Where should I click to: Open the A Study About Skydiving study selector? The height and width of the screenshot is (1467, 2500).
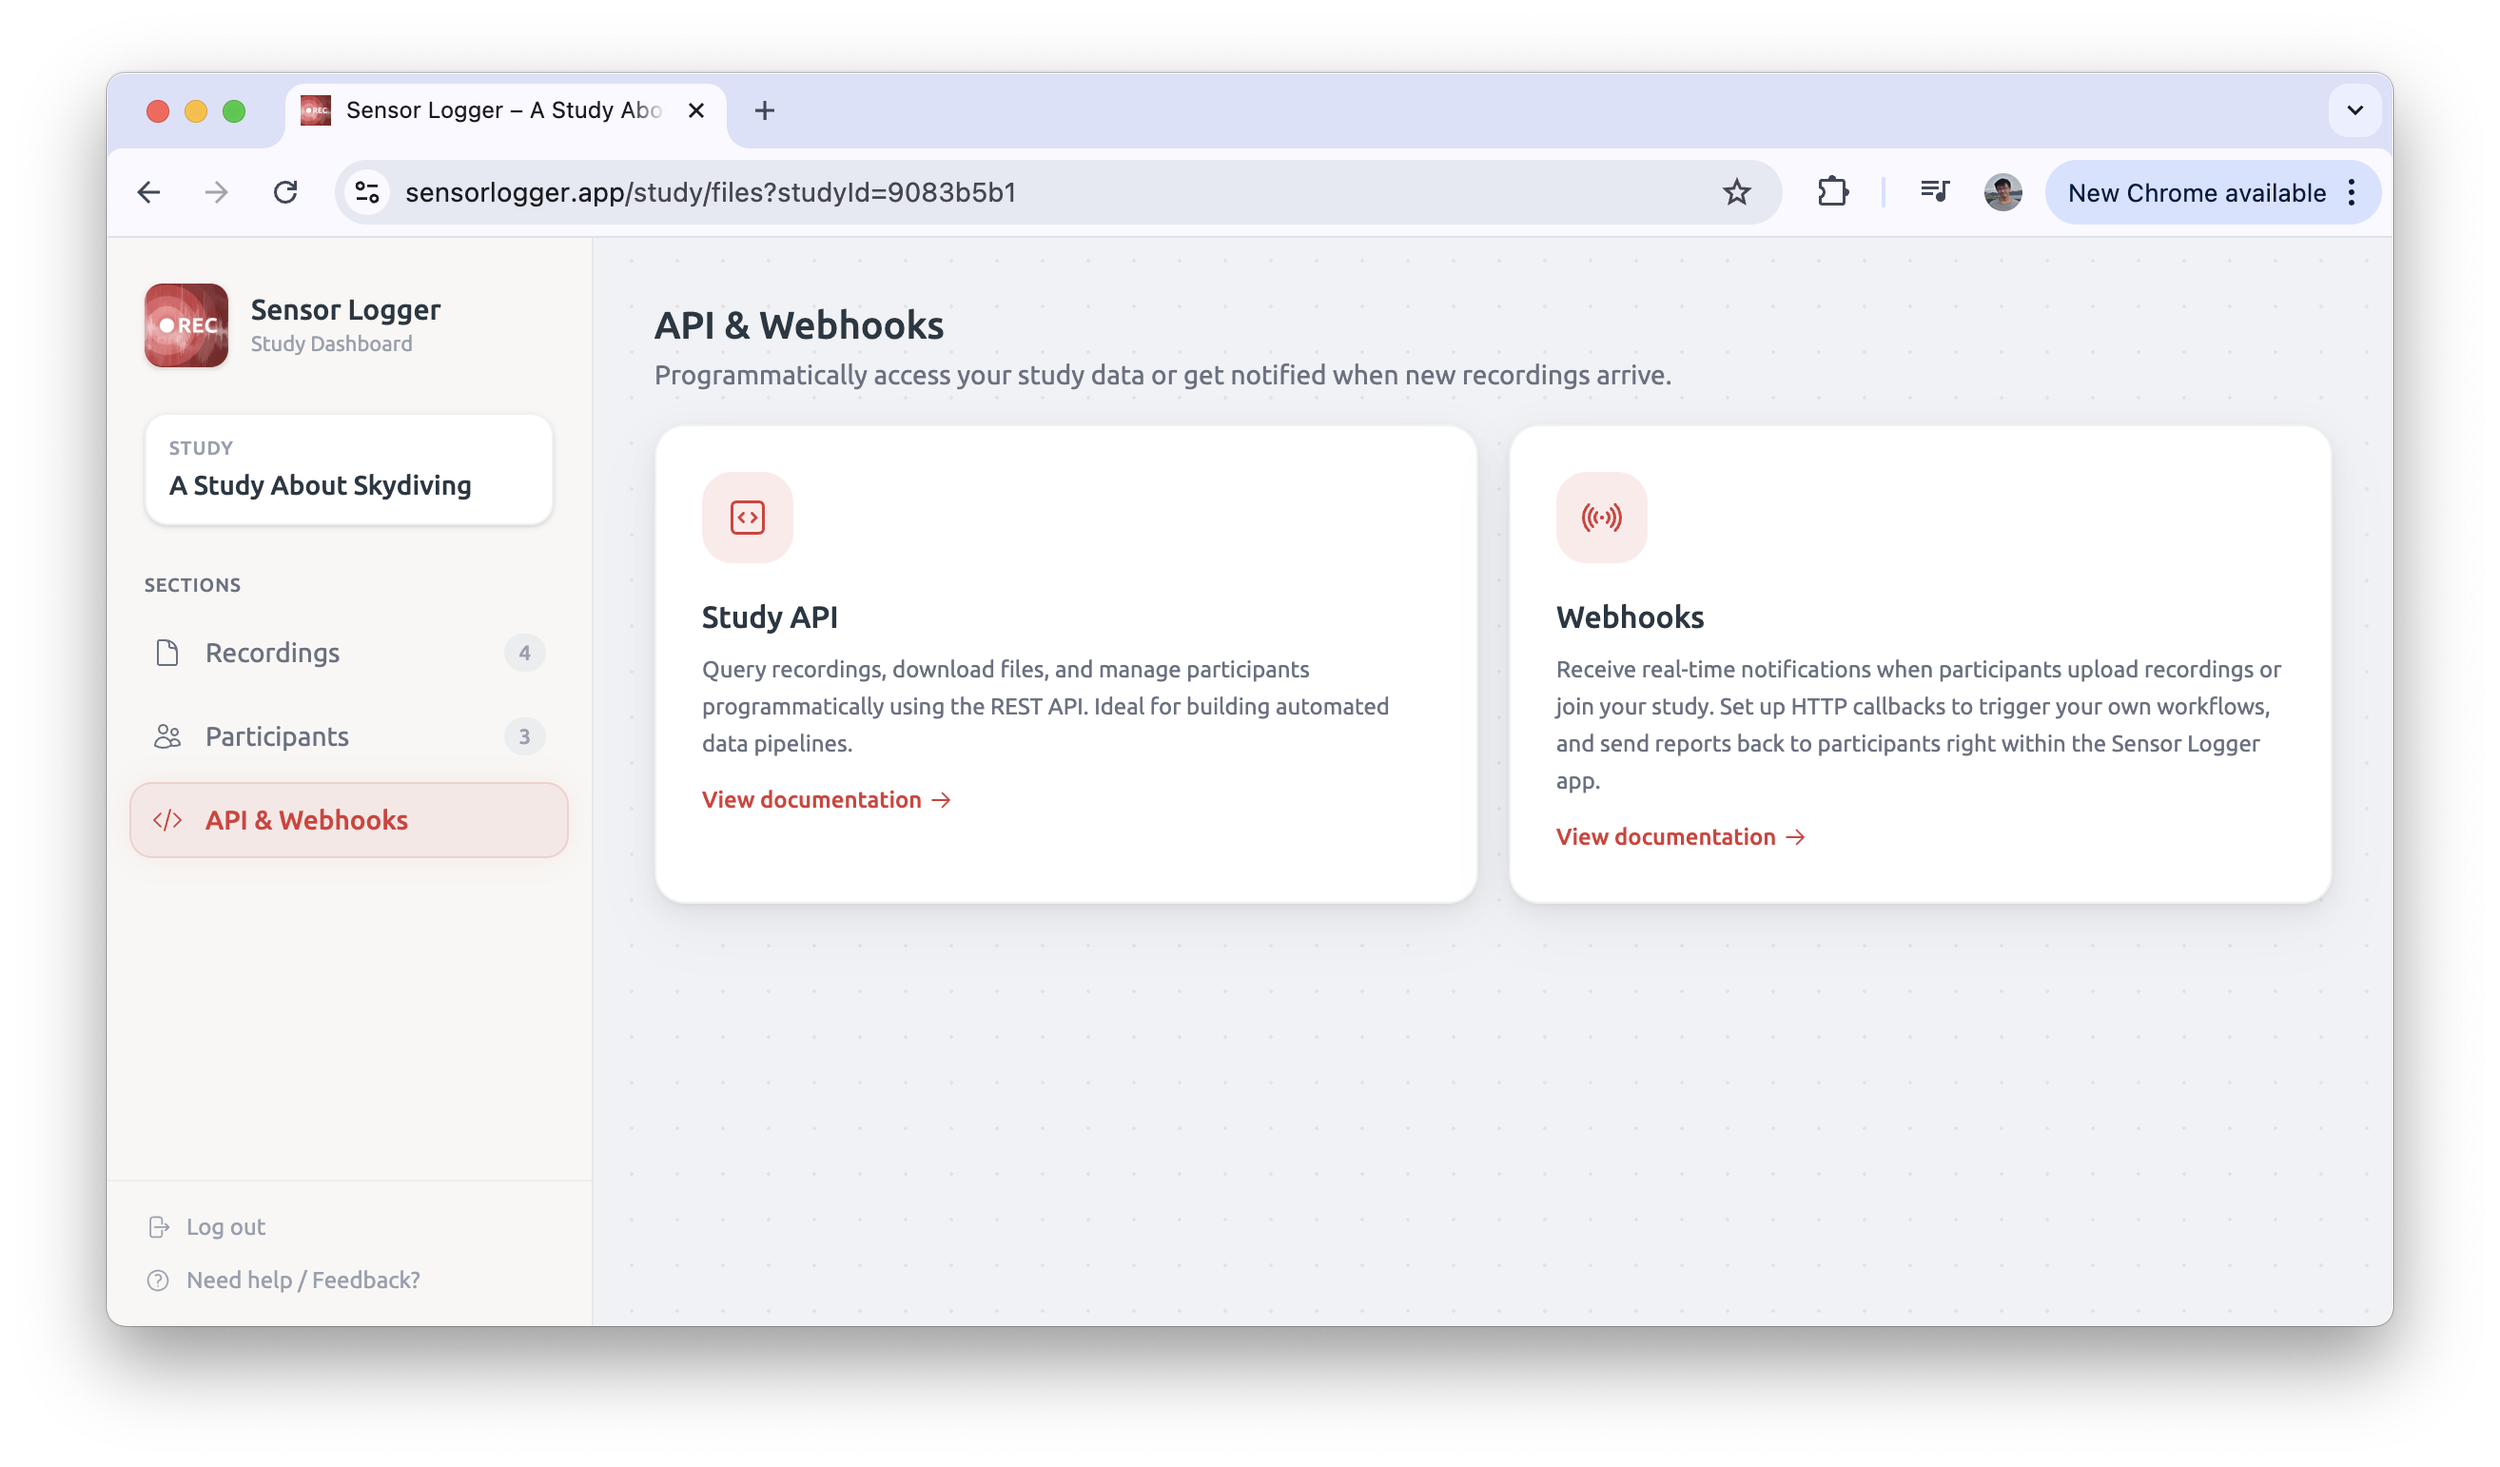[x=348, y=469]
